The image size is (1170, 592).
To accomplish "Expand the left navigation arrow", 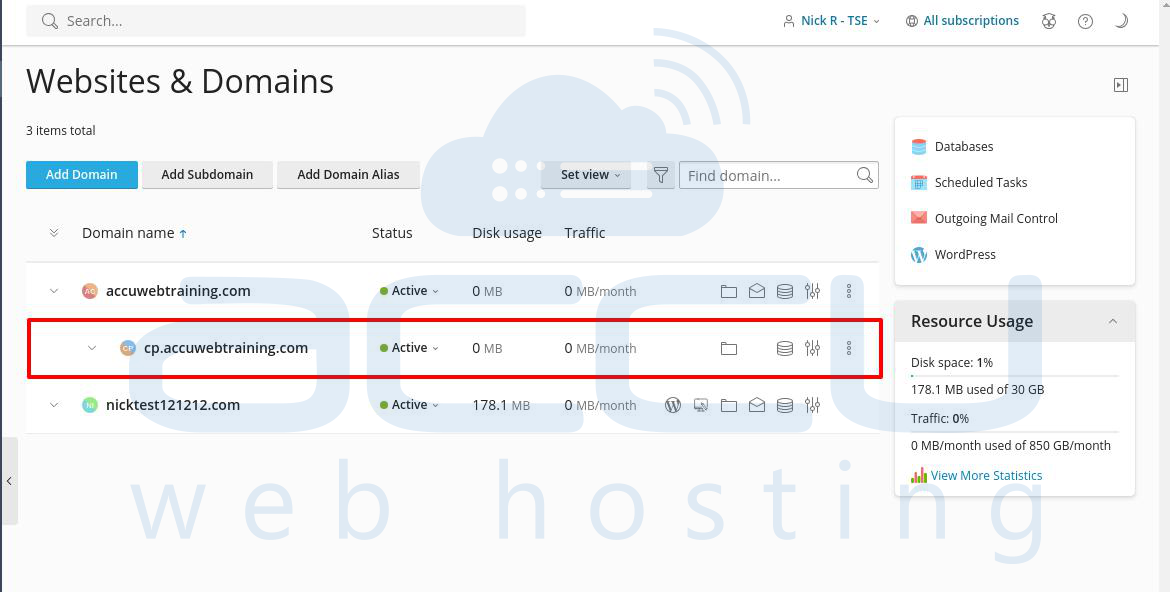I will tap(9, 482).
